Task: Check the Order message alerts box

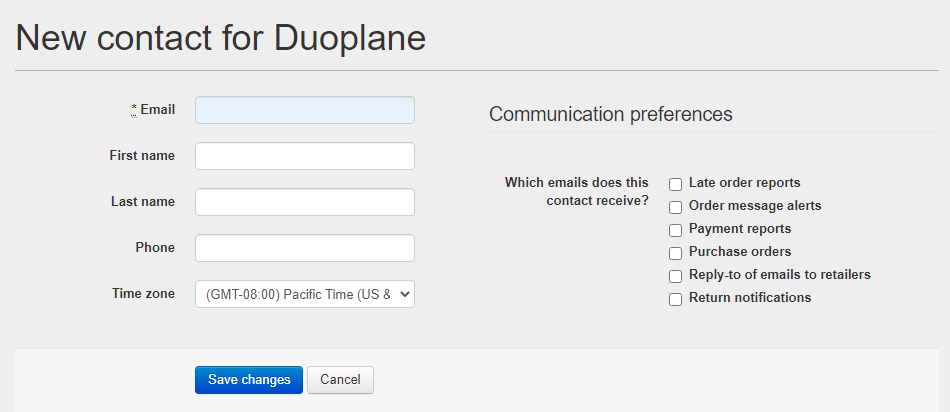Action: click(676, 207)
